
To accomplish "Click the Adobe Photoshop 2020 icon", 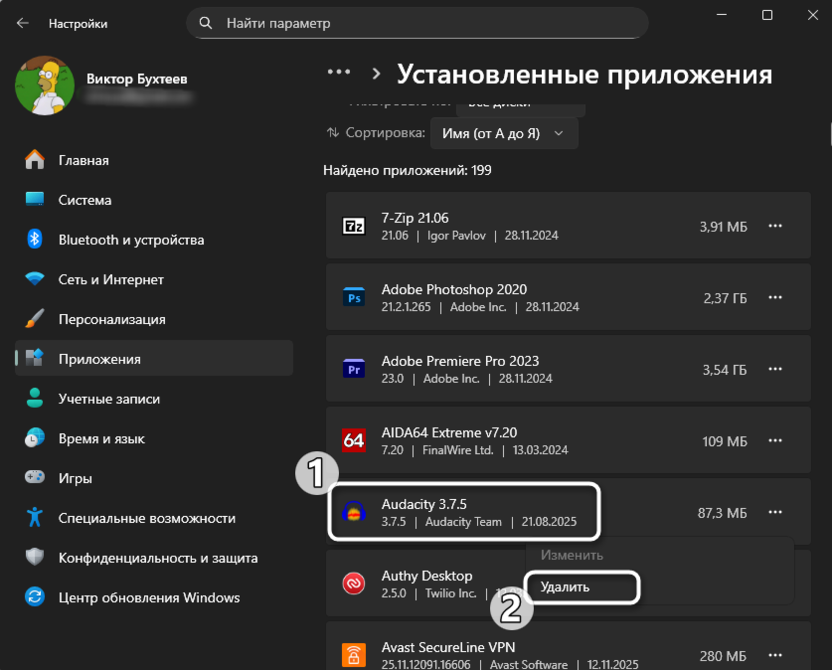I will point(353,297).
